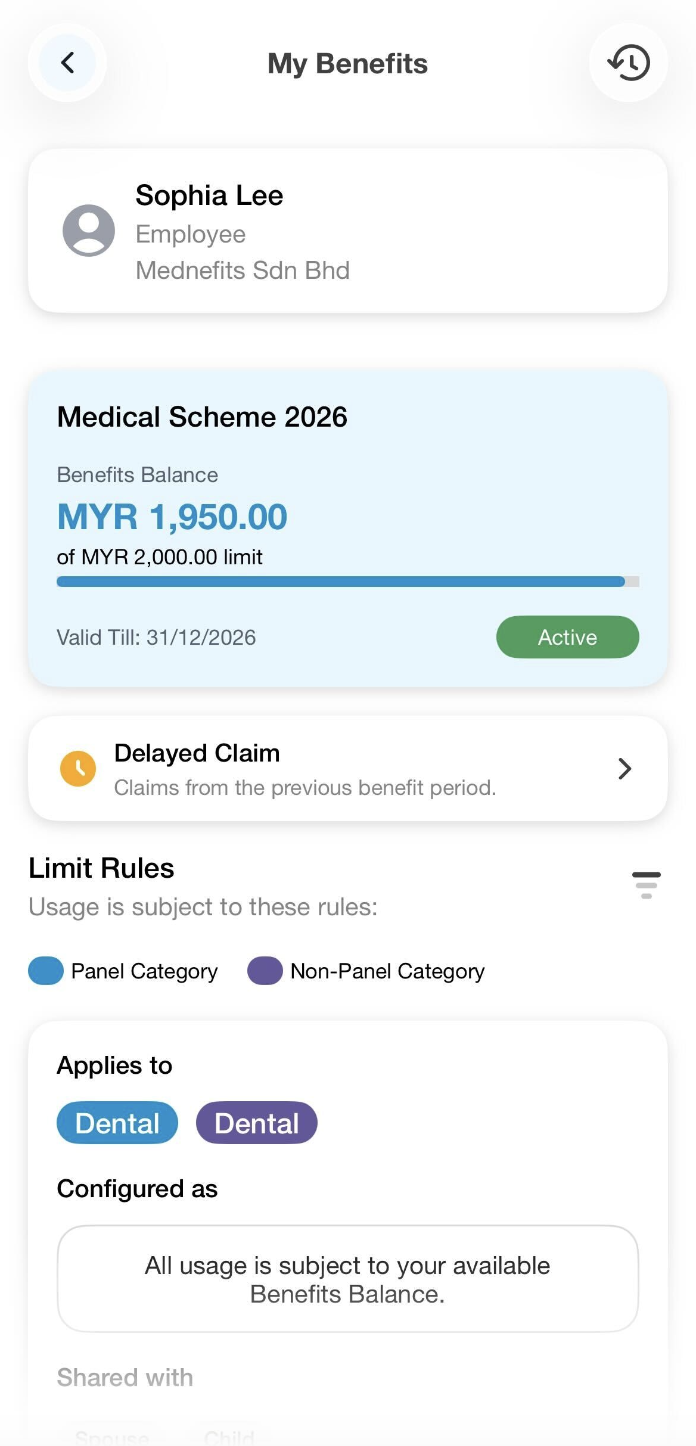Open the Limit Rules filter icon

click(646, 885)
